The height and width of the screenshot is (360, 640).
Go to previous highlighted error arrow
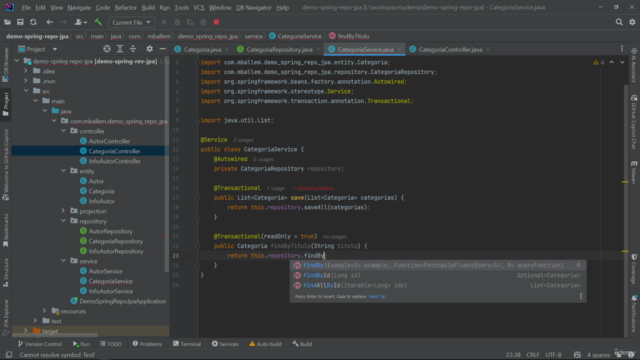(x=611, y=62)
